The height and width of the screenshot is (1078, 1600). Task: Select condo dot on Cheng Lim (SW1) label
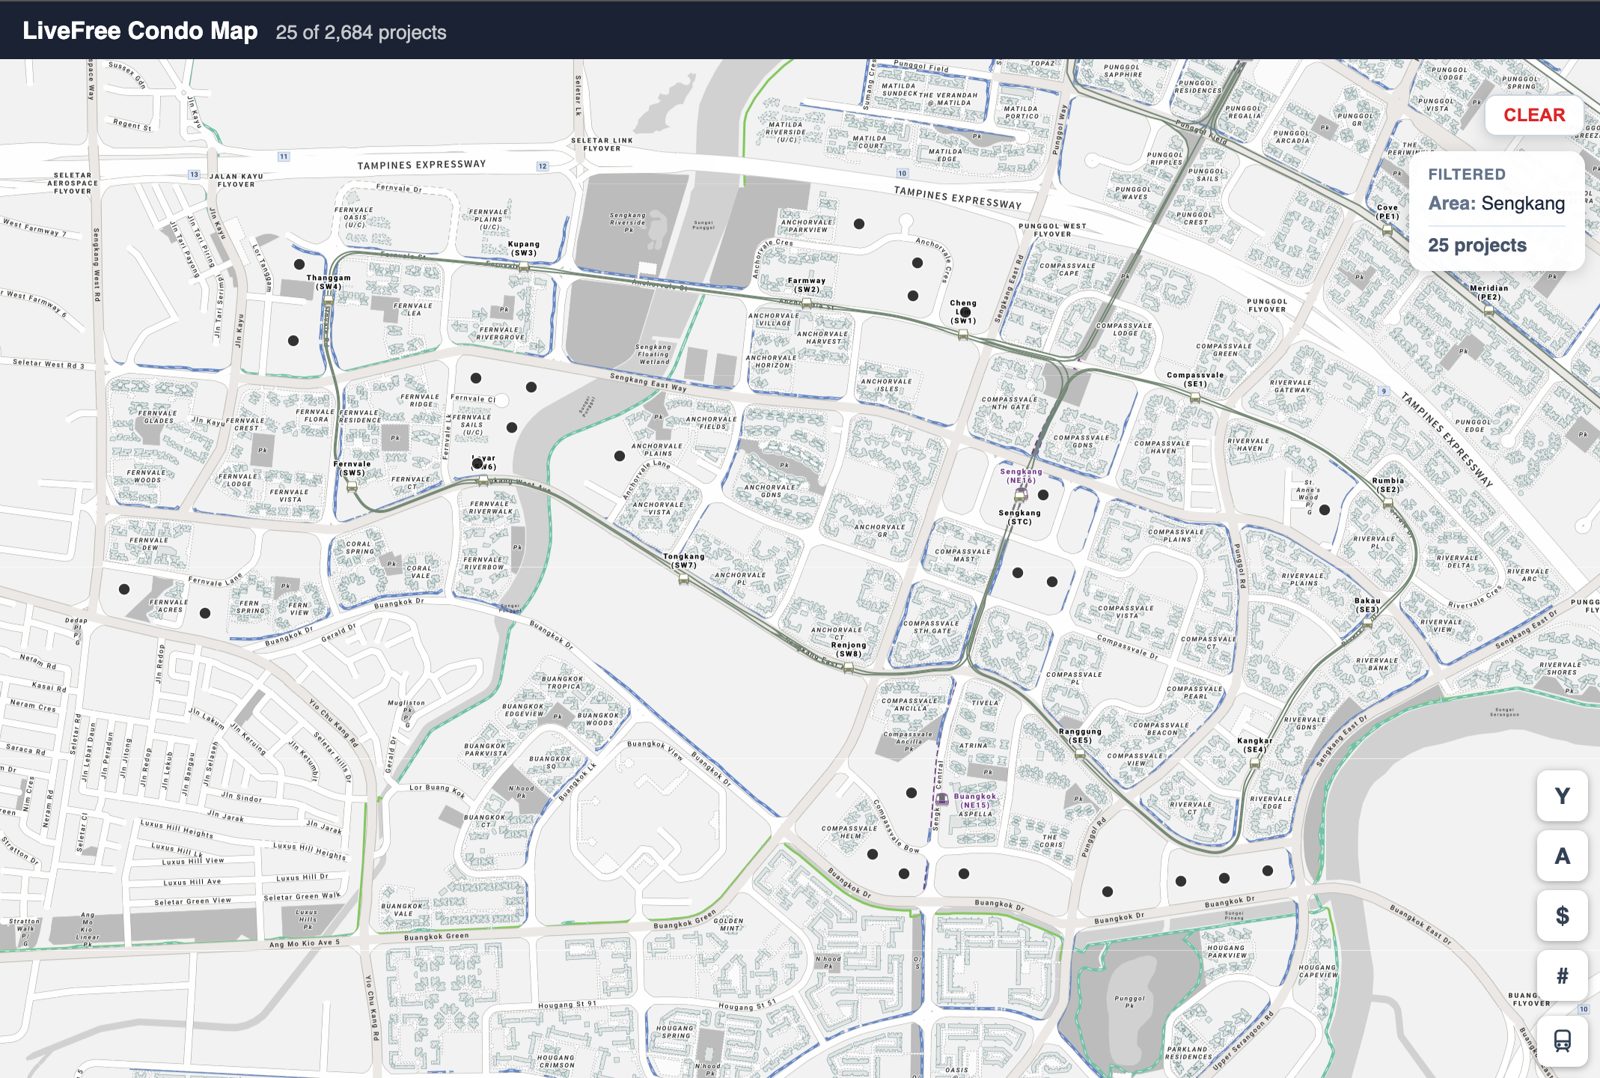tap(965, 312)
